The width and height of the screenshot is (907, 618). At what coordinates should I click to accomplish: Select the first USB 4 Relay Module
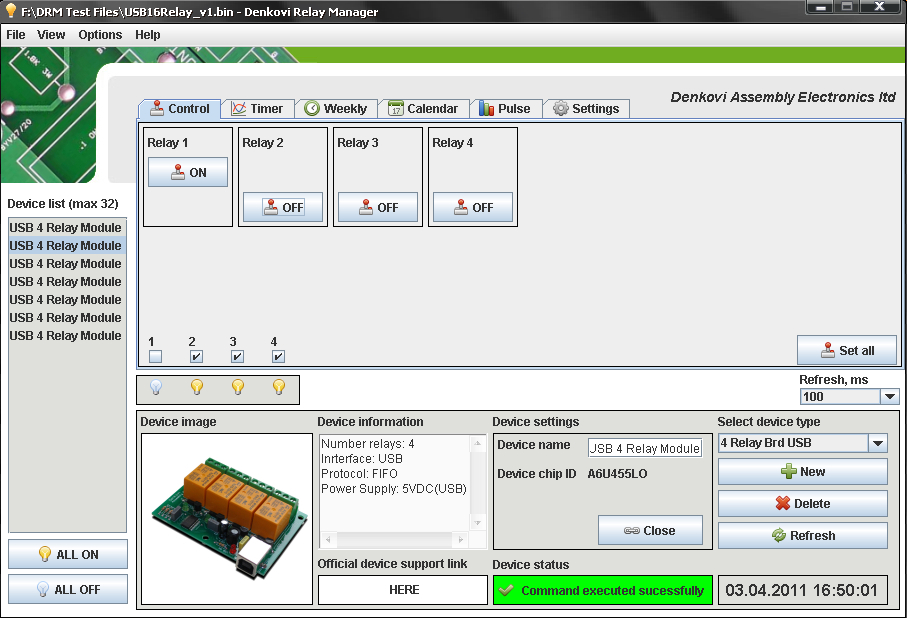(x=67, y=227)
